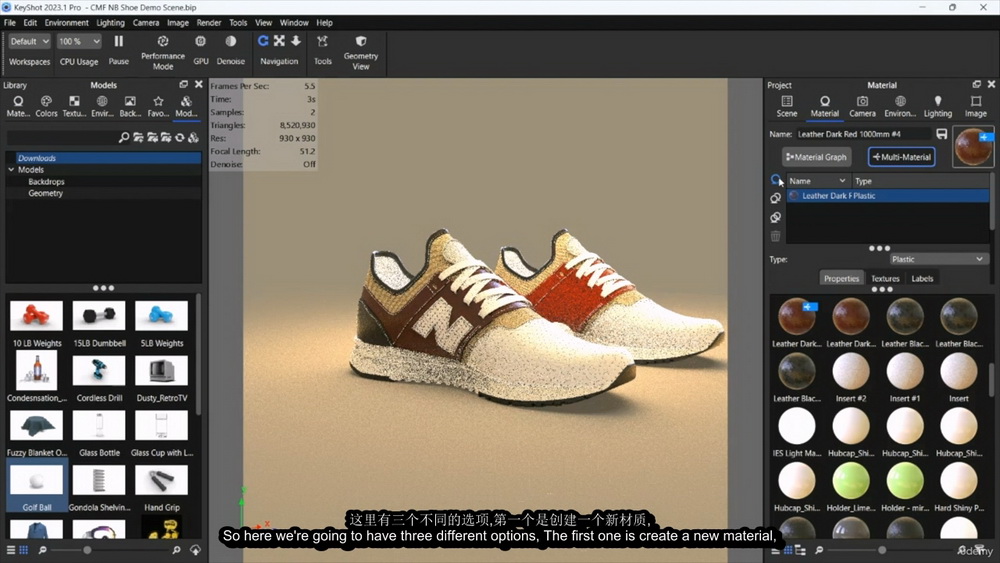Undock the Library panel
1000x563 pixels.
pos(184,84)
